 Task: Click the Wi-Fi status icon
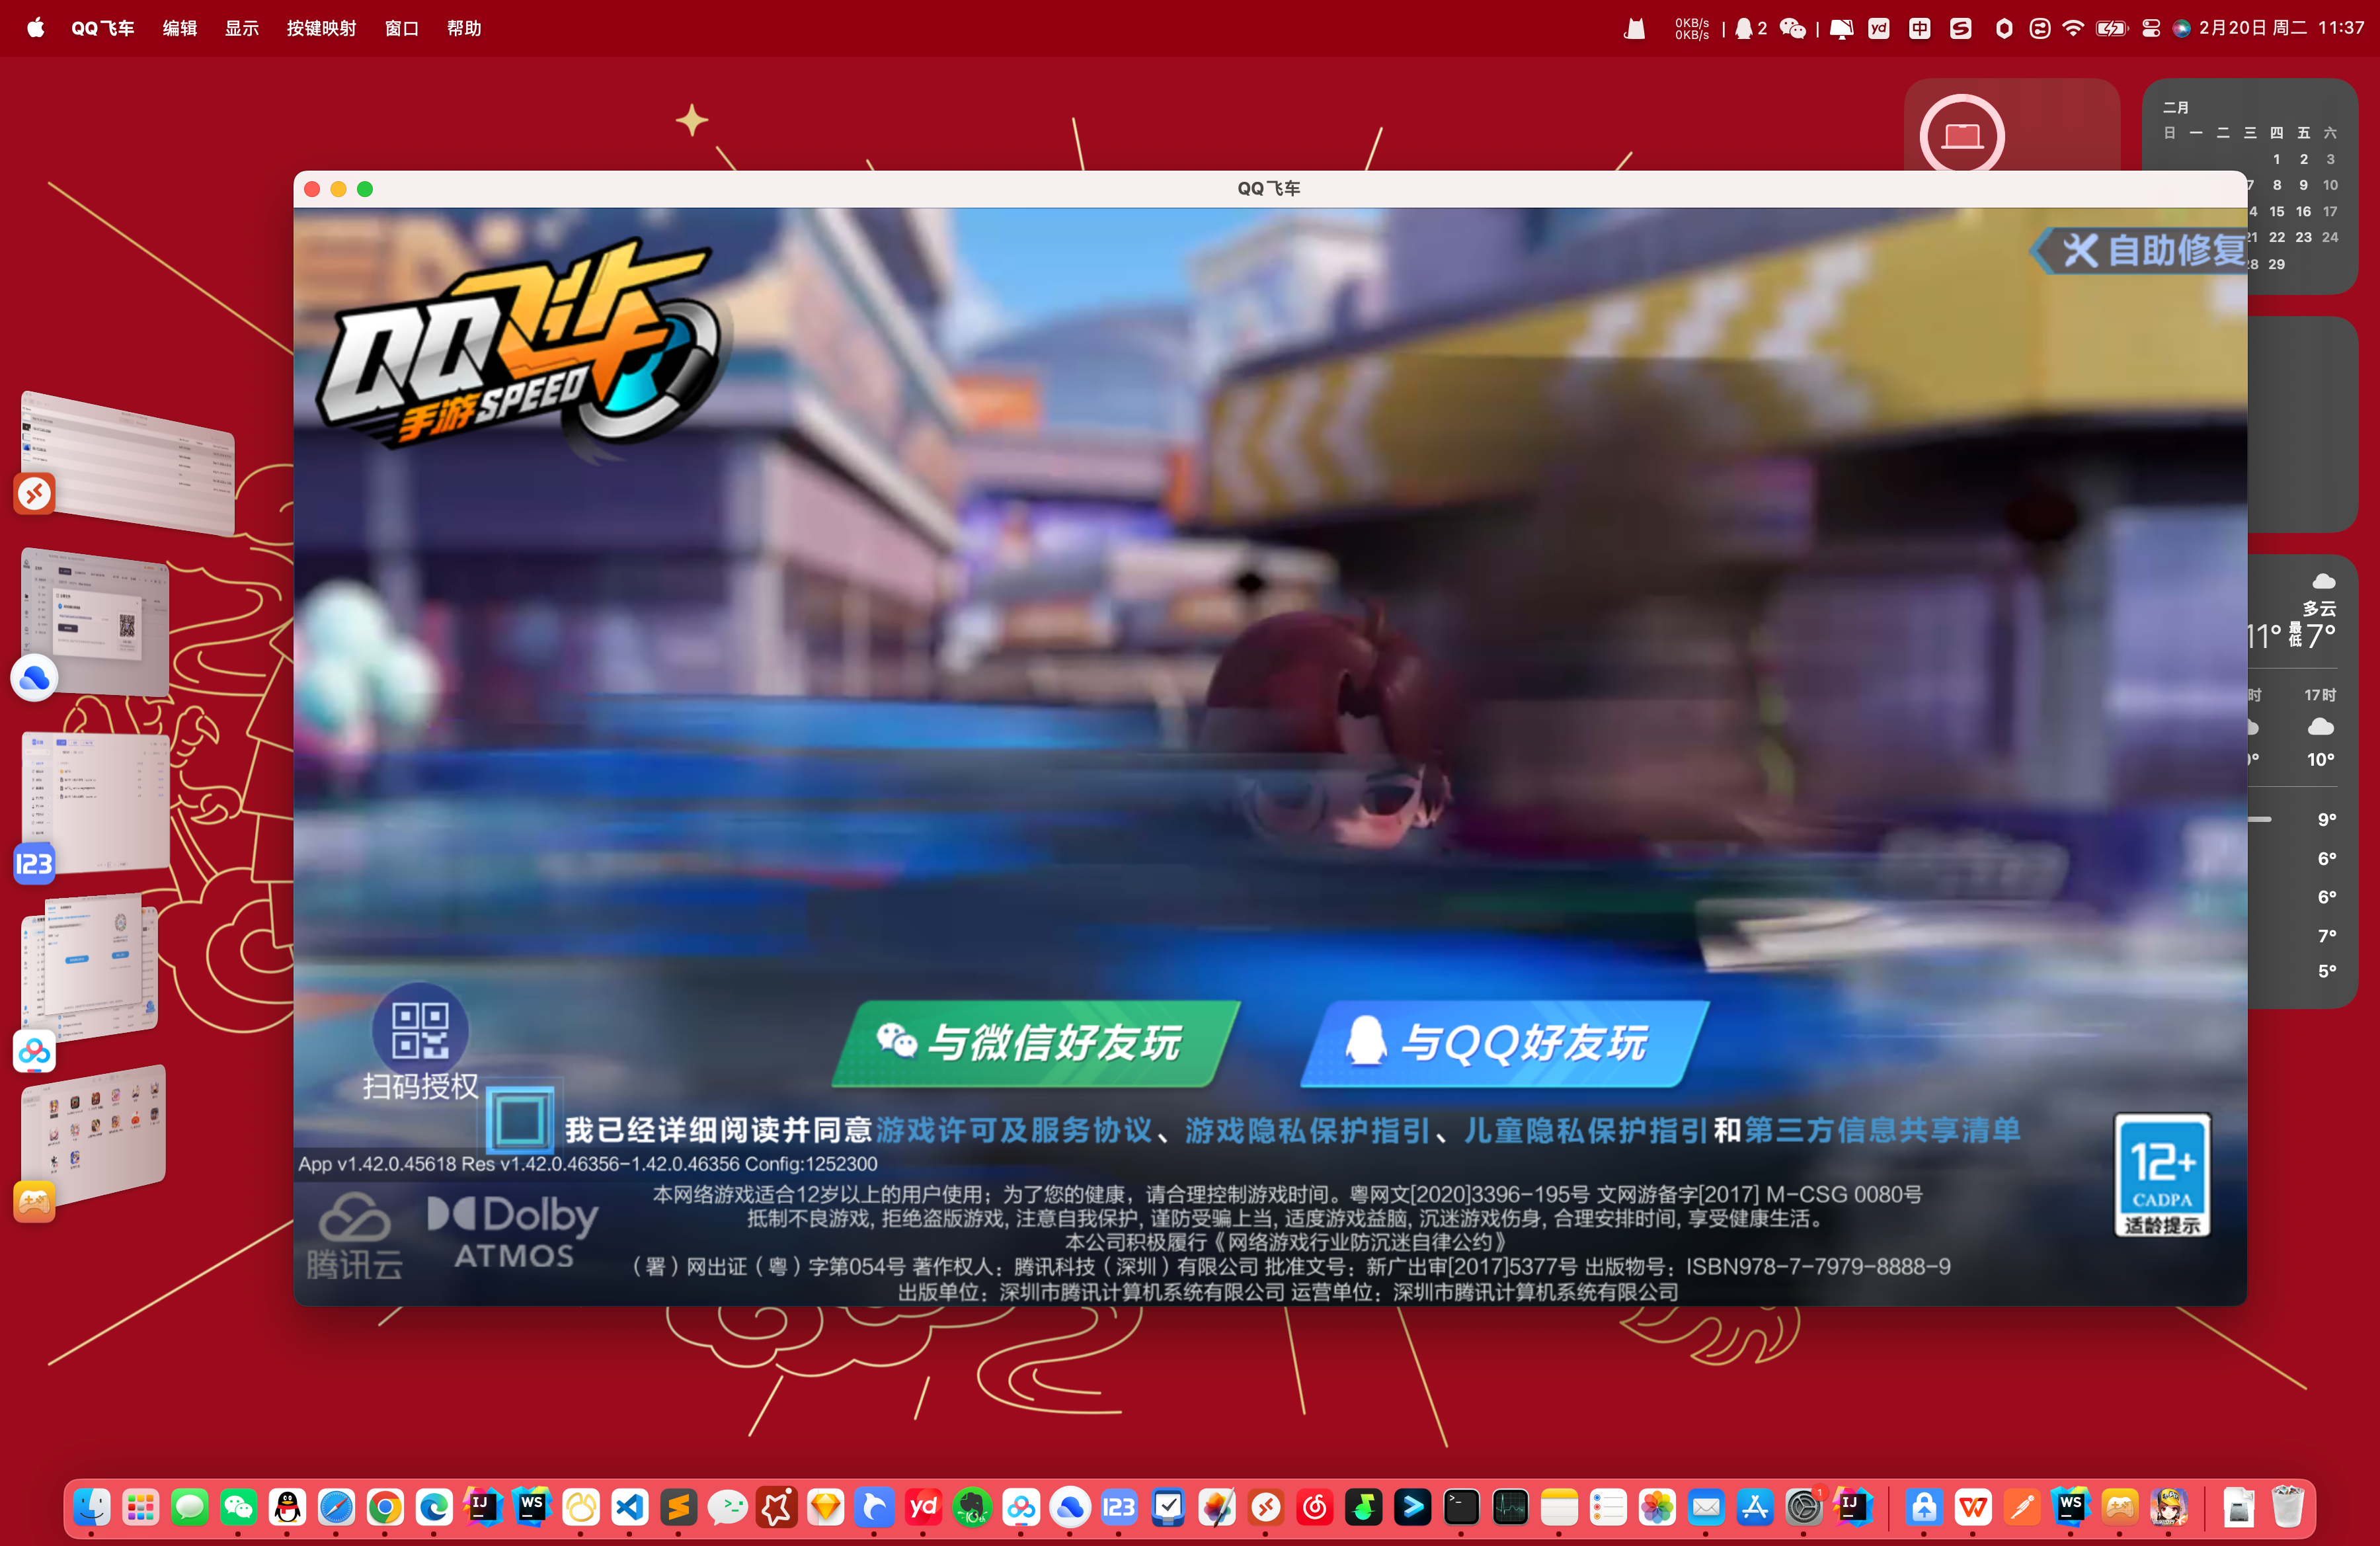[2073, 28]
